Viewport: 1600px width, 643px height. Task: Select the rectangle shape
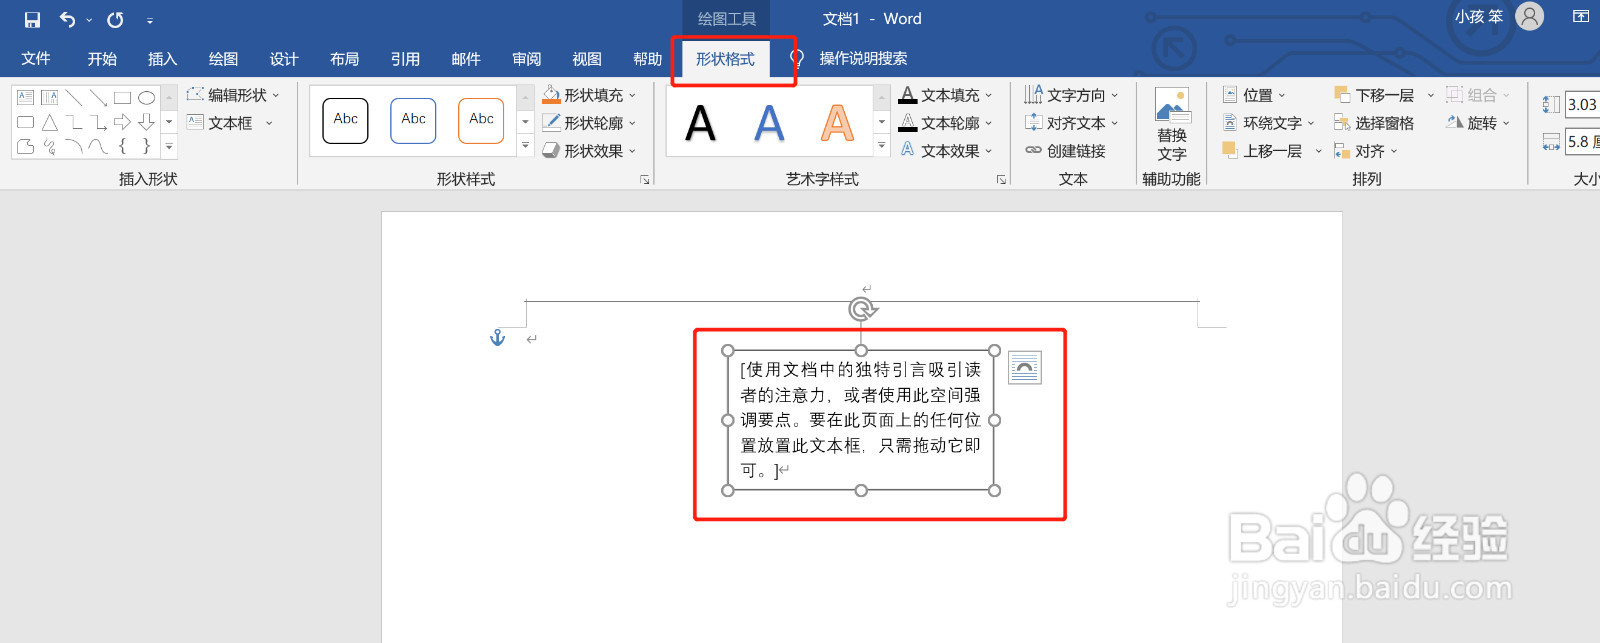point(122,97)
